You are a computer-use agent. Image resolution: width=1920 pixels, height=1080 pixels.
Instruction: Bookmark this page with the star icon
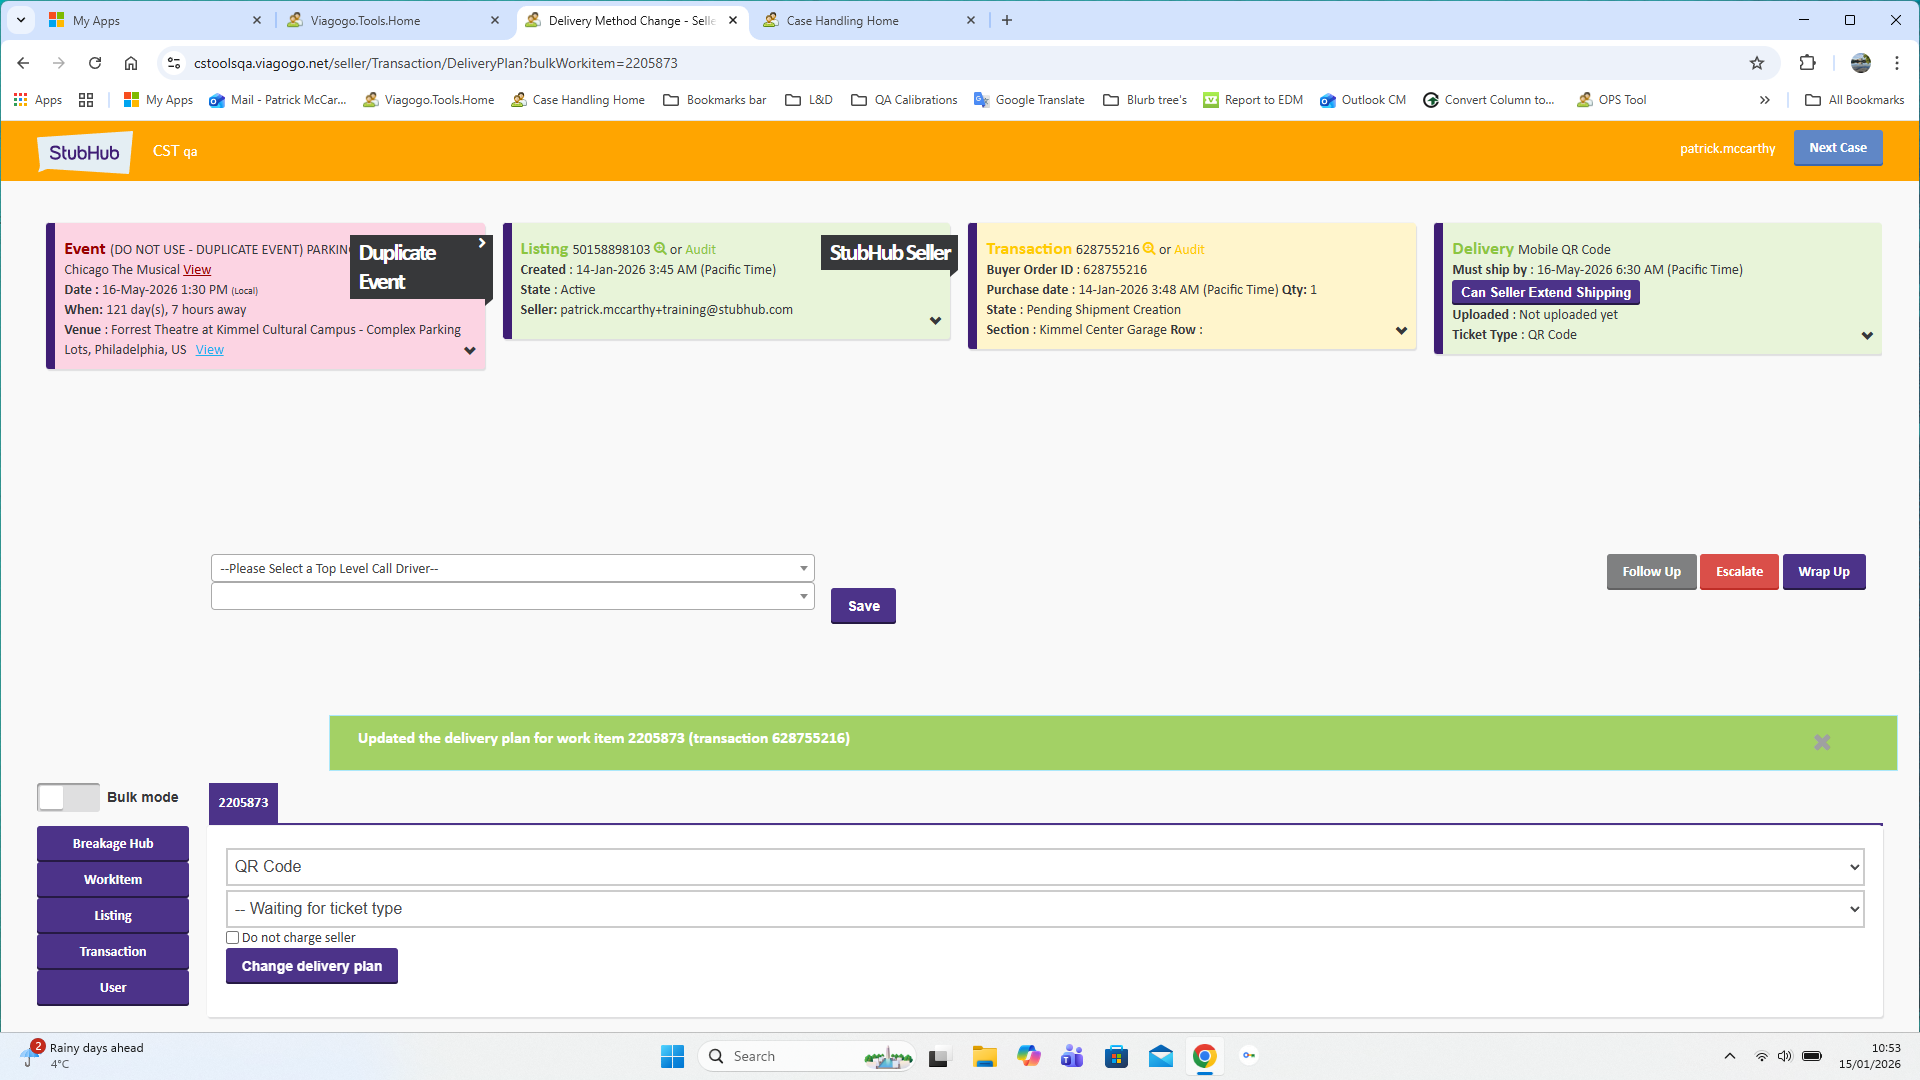1757,63
